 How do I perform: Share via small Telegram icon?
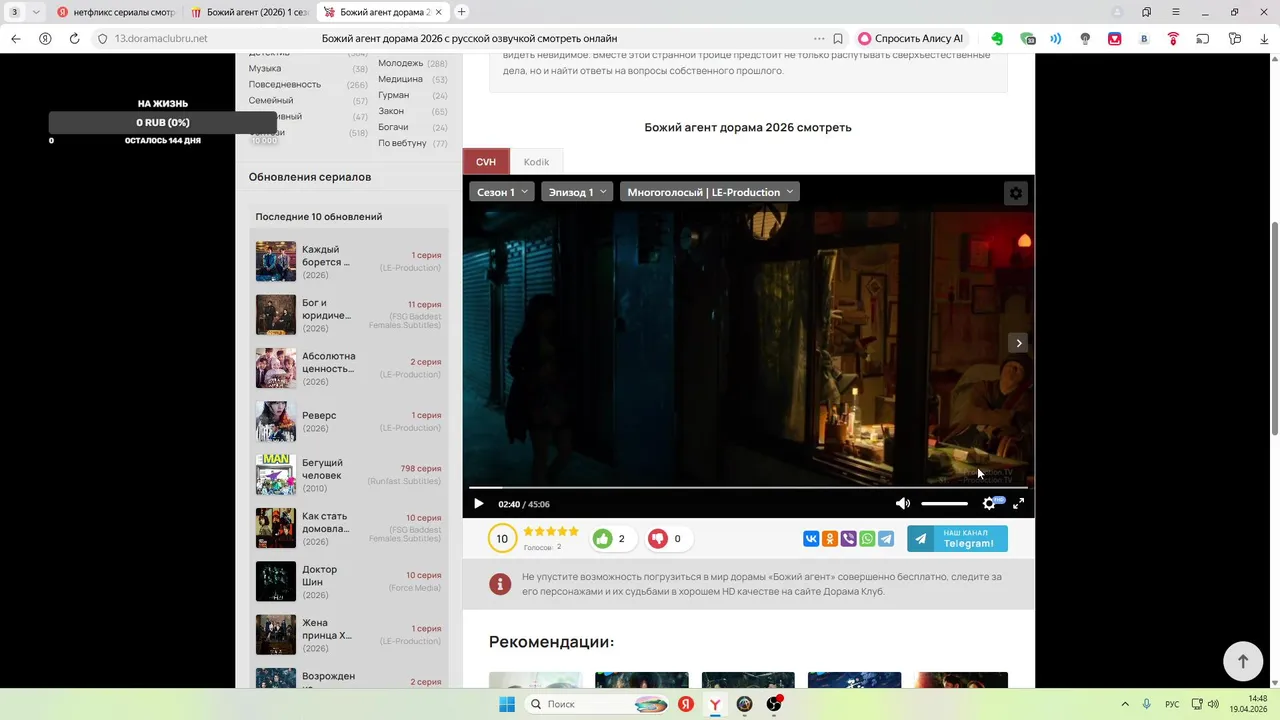tap(886, 539)
